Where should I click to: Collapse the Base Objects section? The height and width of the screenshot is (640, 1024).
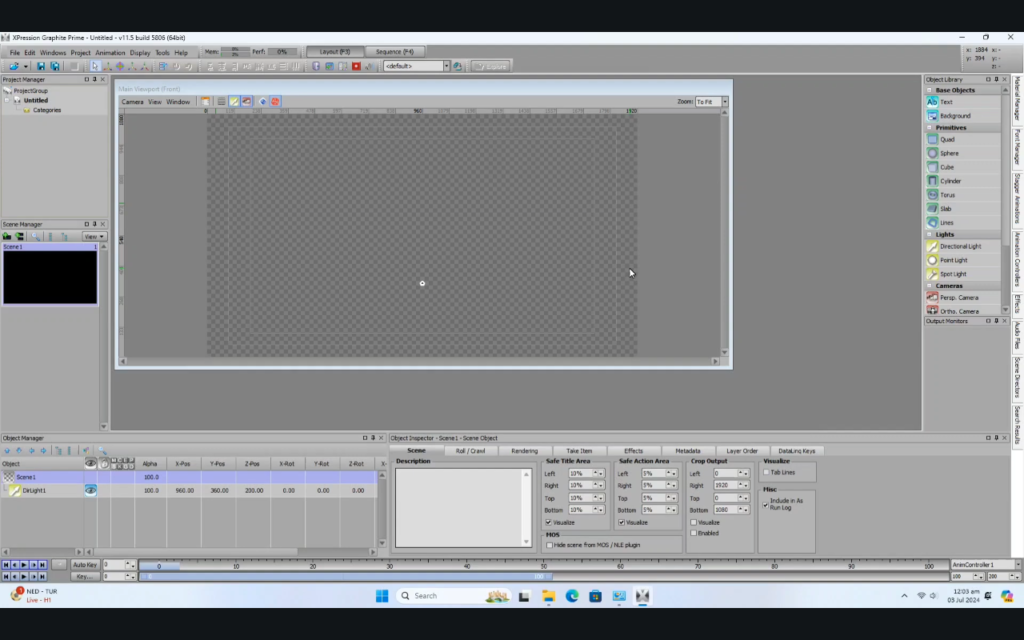coord(929,90)
